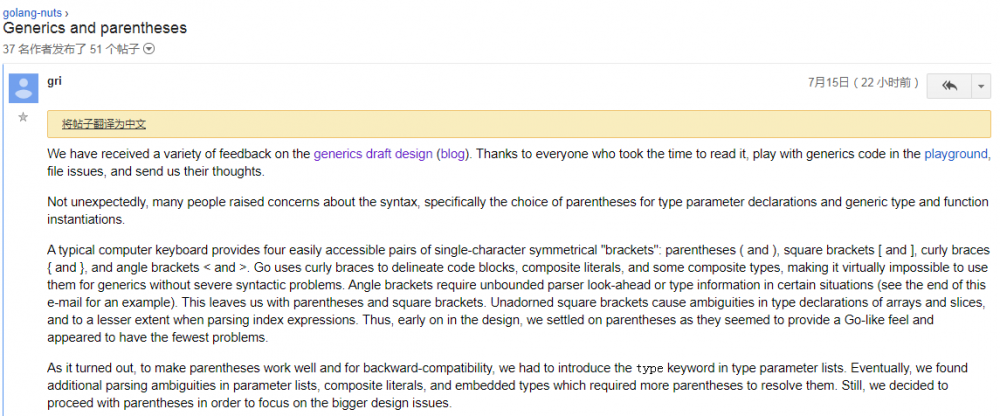Click paragraph starting Not unexpectedly
1000x416 pixels.
tap(518, 210)
